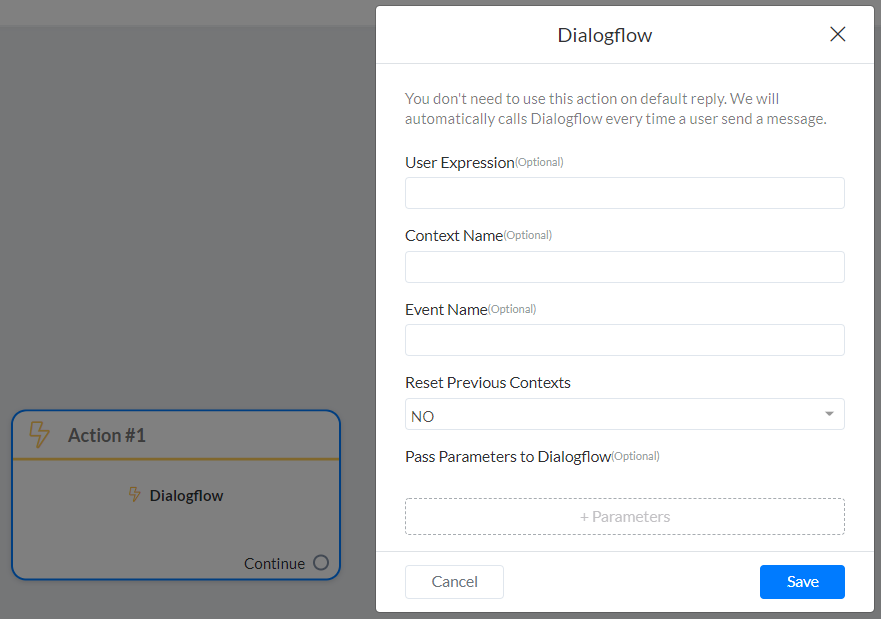Click the small lightning icon beside Dialogflow
Viewport: 881px width, 619px height.
pos(135,495)
